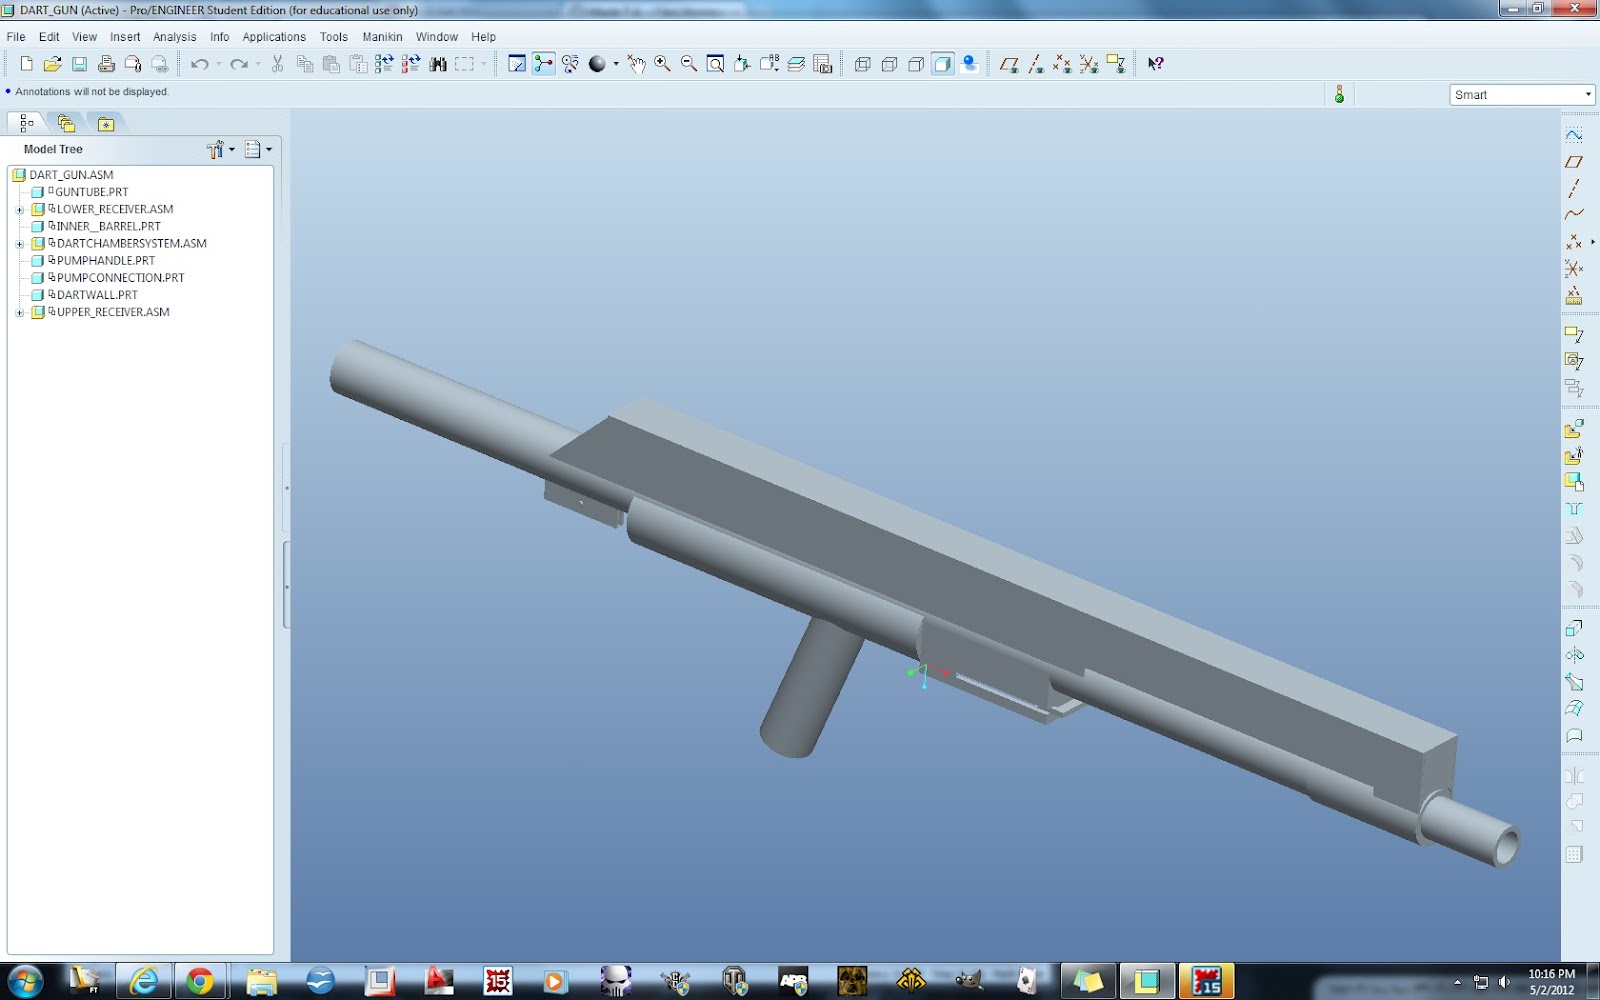Click the View Manager icon
This screenshot has height=1000, width=1600.
822,63
